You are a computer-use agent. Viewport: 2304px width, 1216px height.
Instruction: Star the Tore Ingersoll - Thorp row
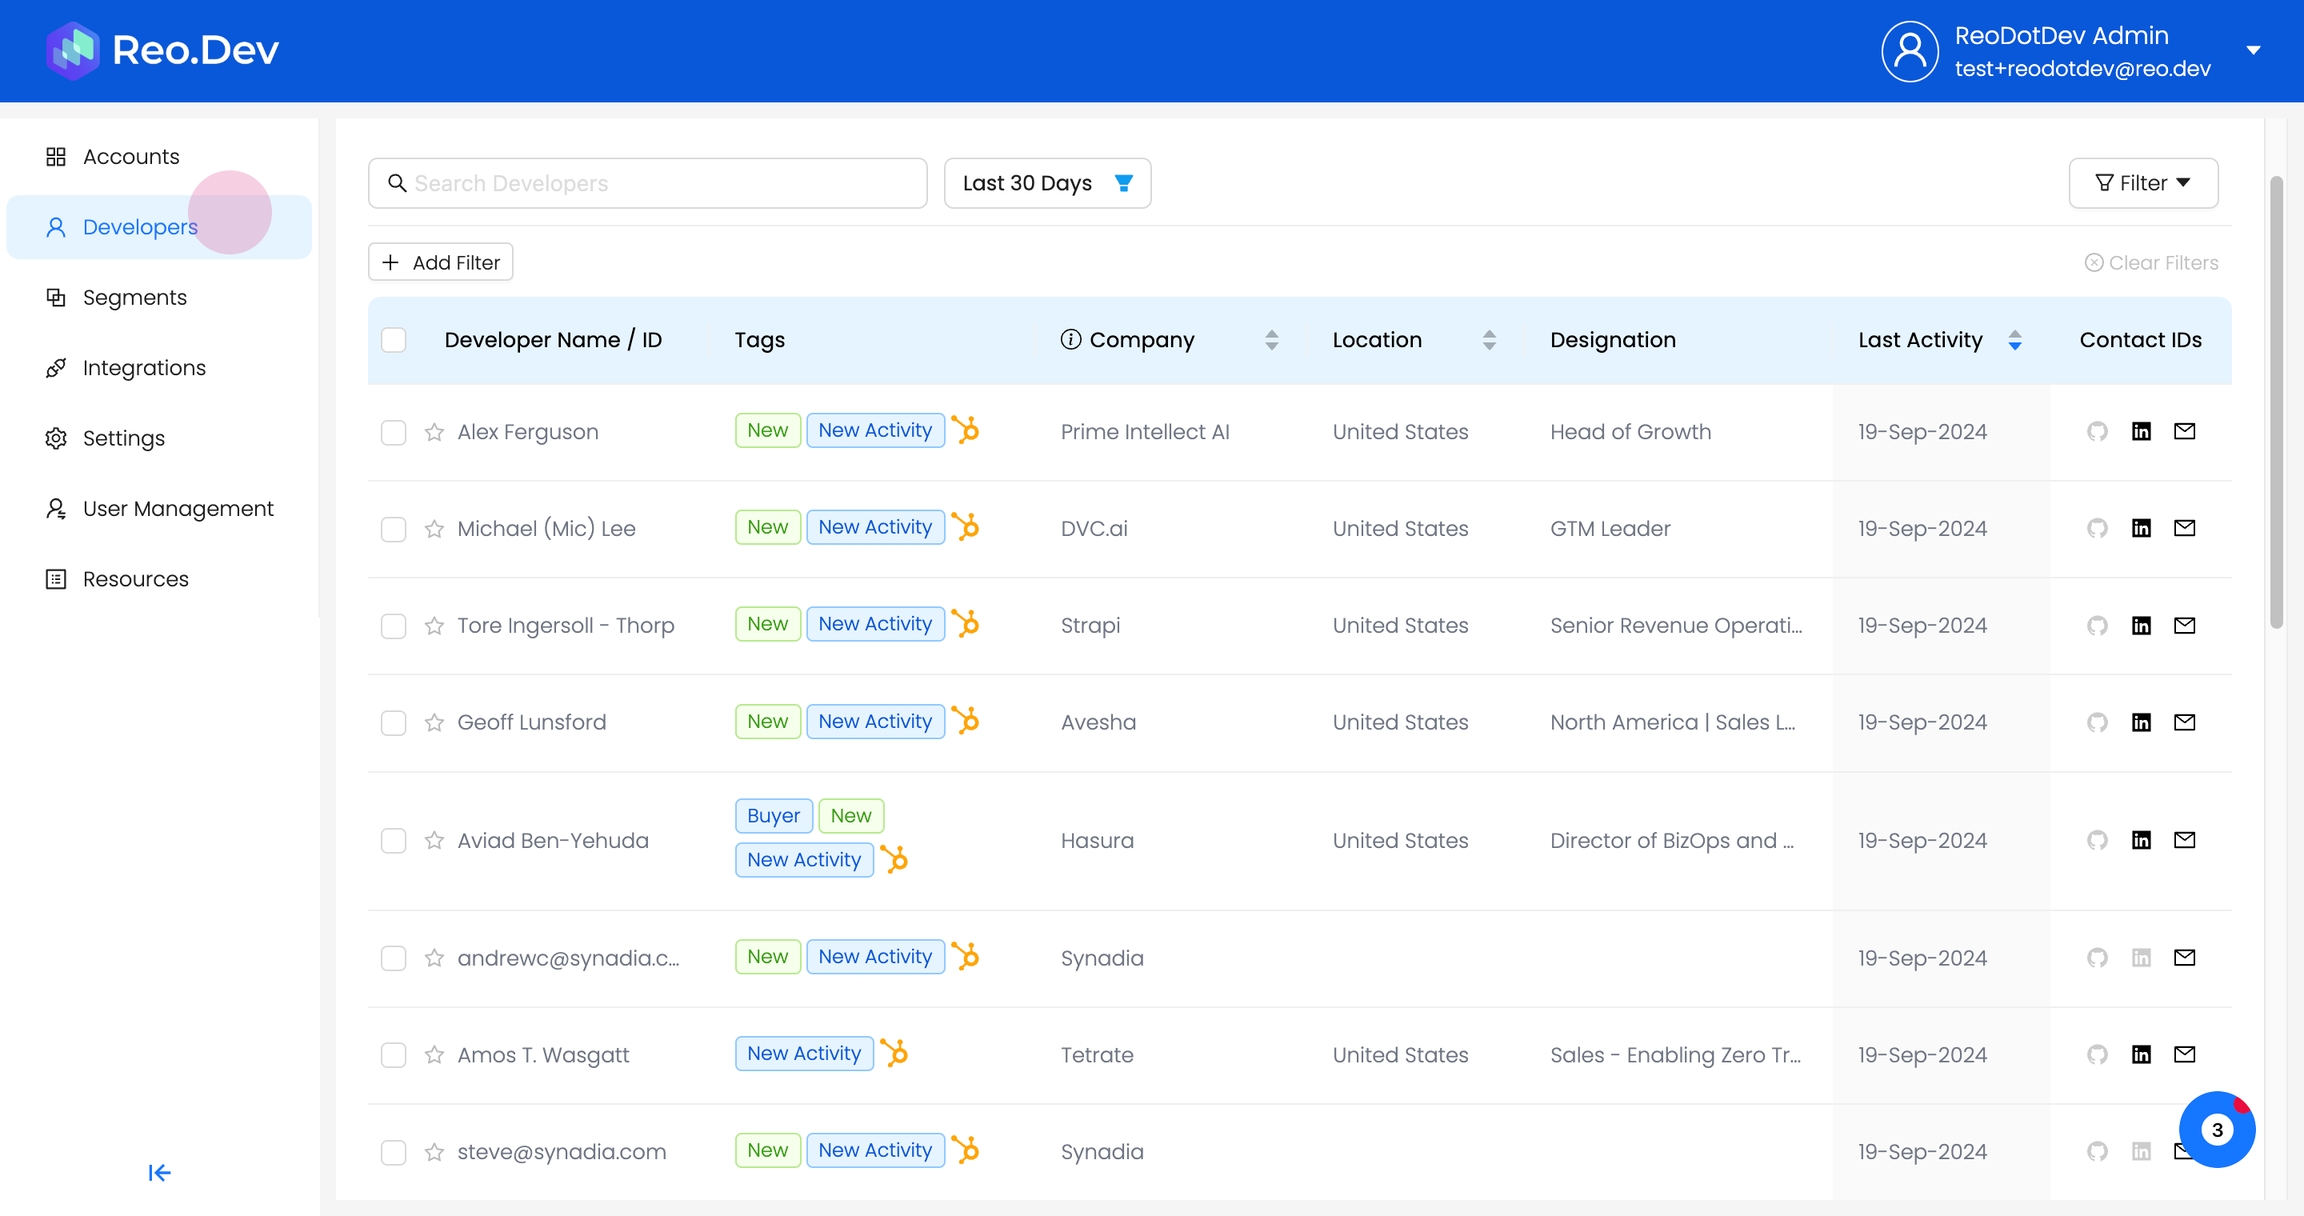[x=434, y=626]
